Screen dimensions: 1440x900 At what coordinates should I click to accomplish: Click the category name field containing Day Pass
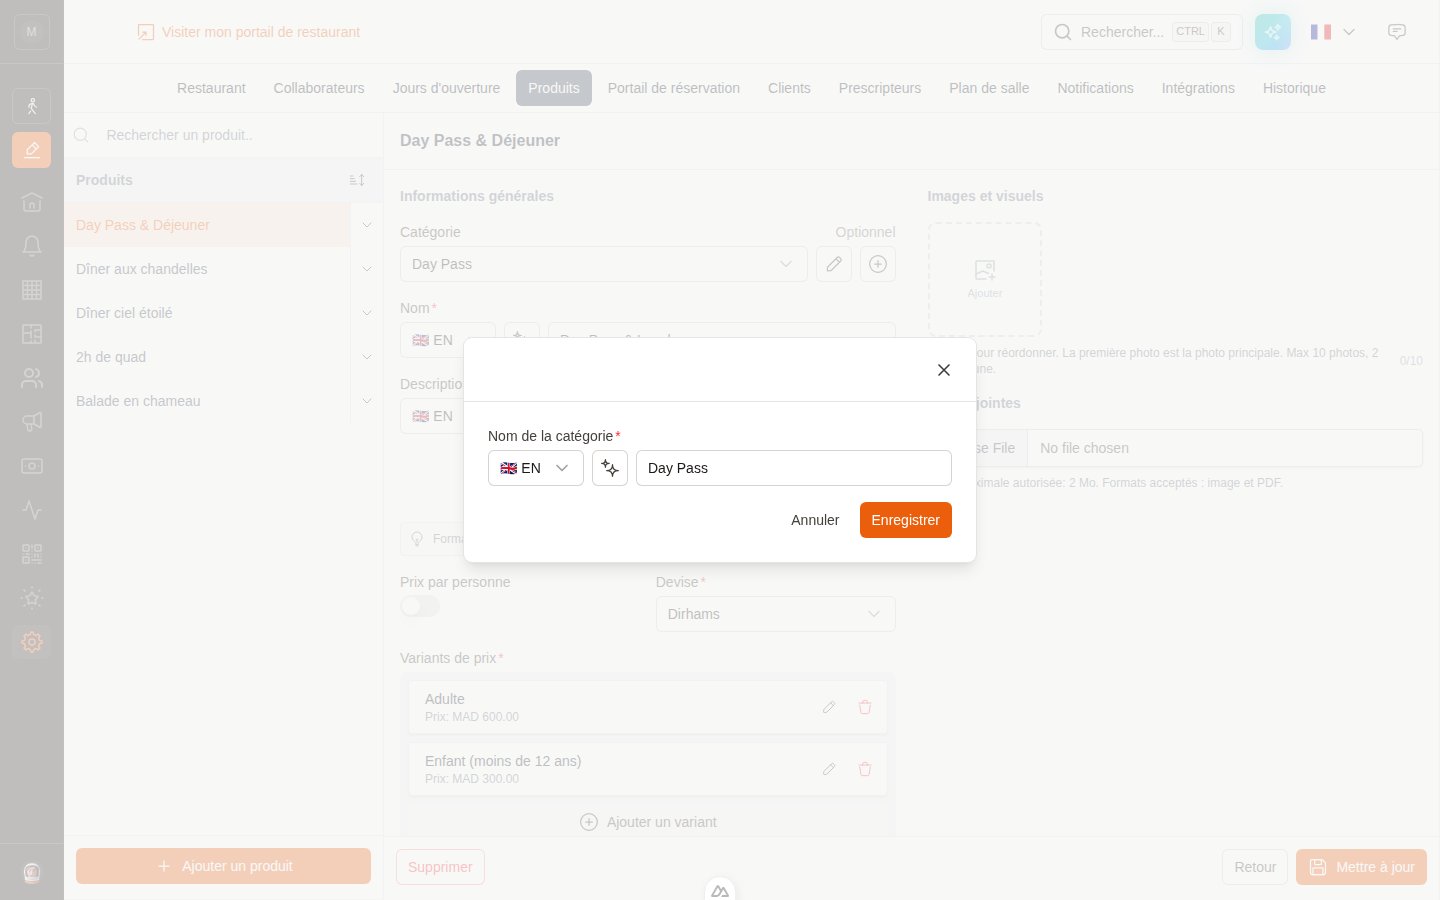(794, 468)
